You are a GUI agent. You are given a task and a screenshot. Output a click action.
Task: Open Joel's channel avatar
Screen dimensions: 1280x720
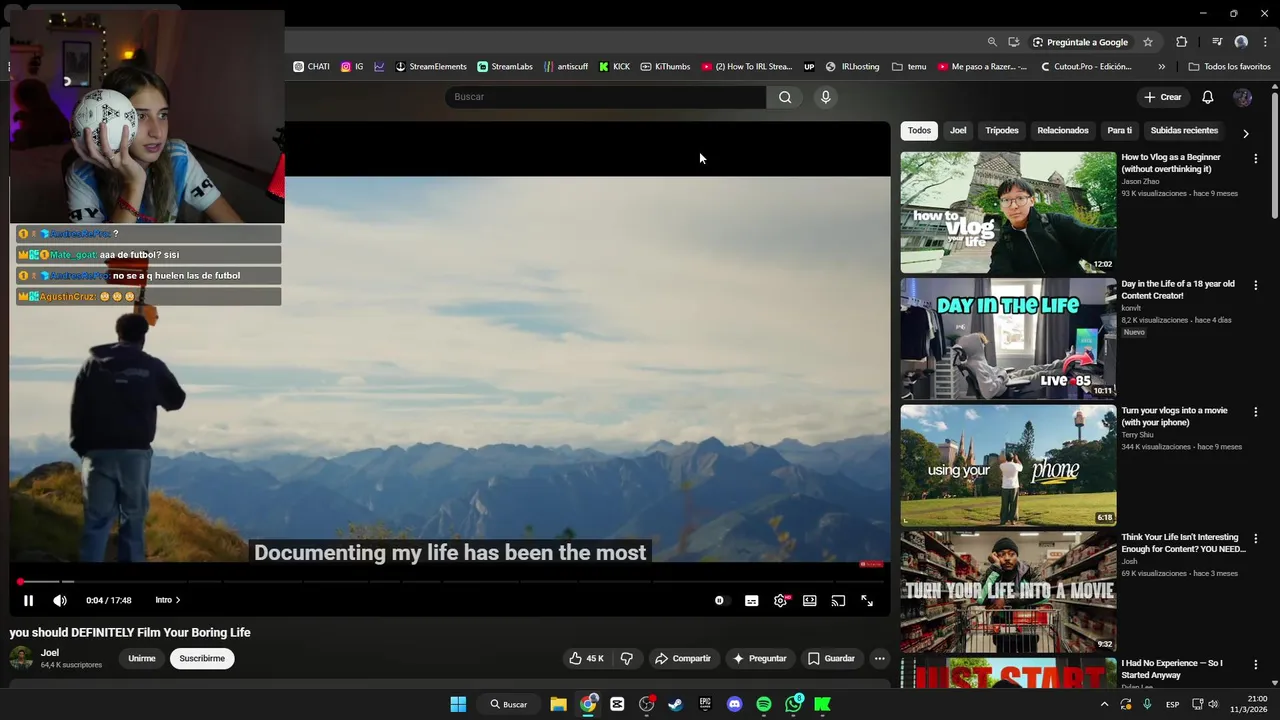point(21,658)
